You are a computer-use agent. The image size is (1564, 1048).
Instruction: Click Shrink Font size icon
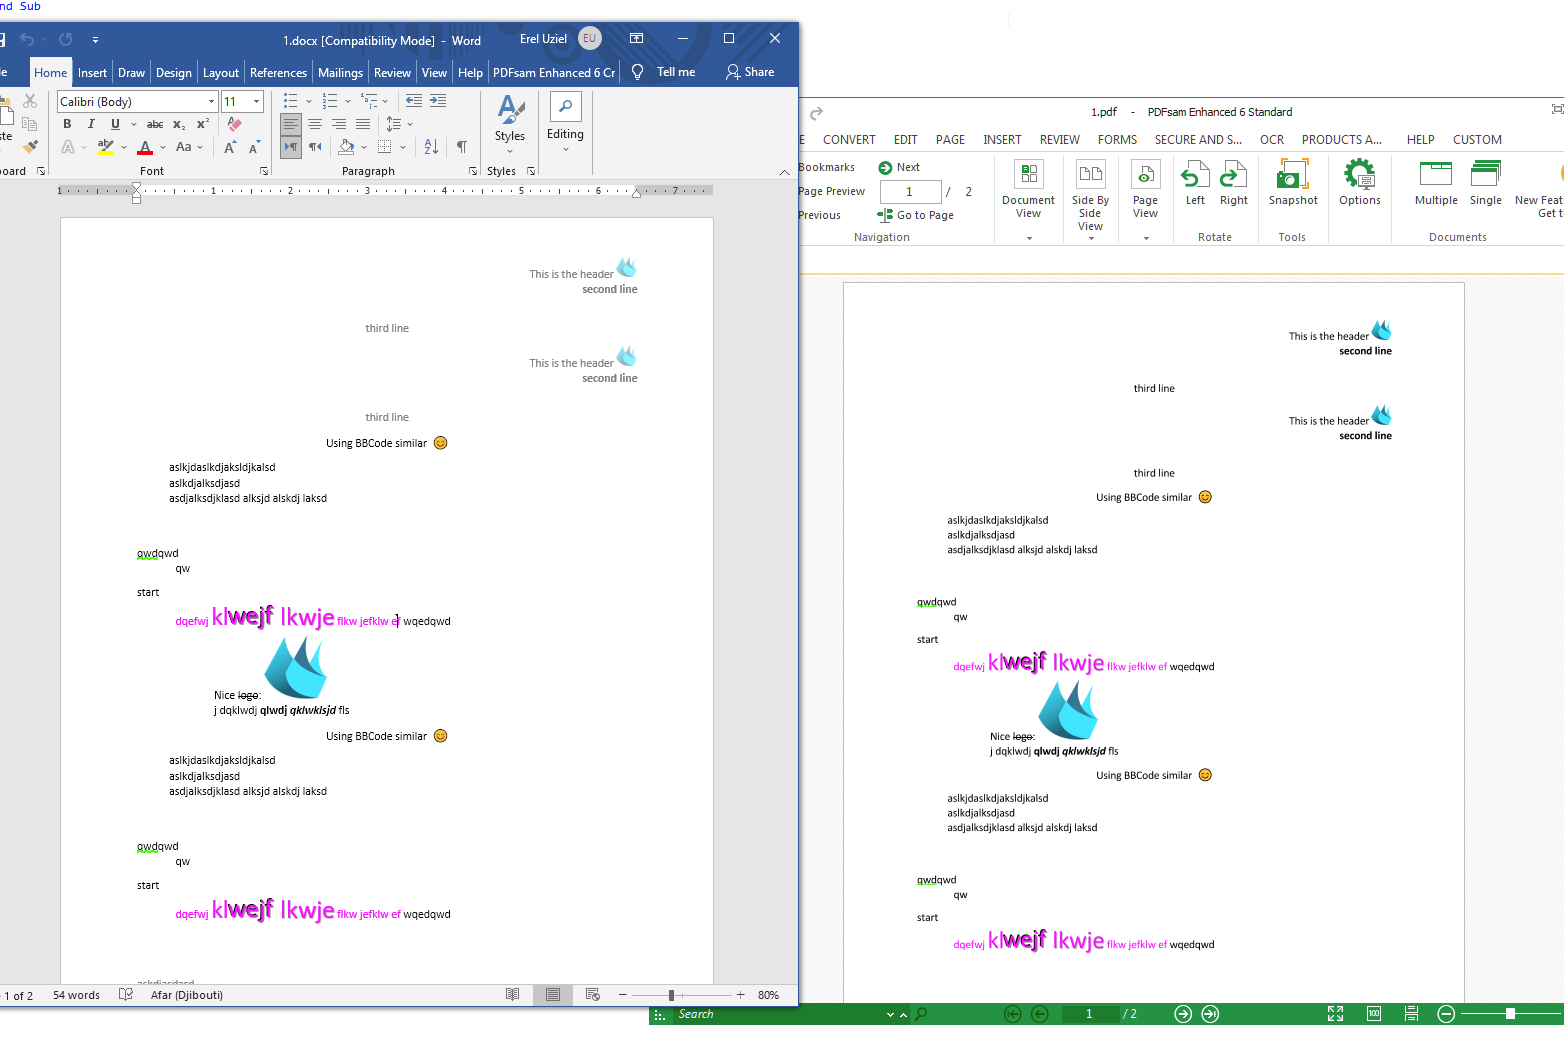[254, 147]
